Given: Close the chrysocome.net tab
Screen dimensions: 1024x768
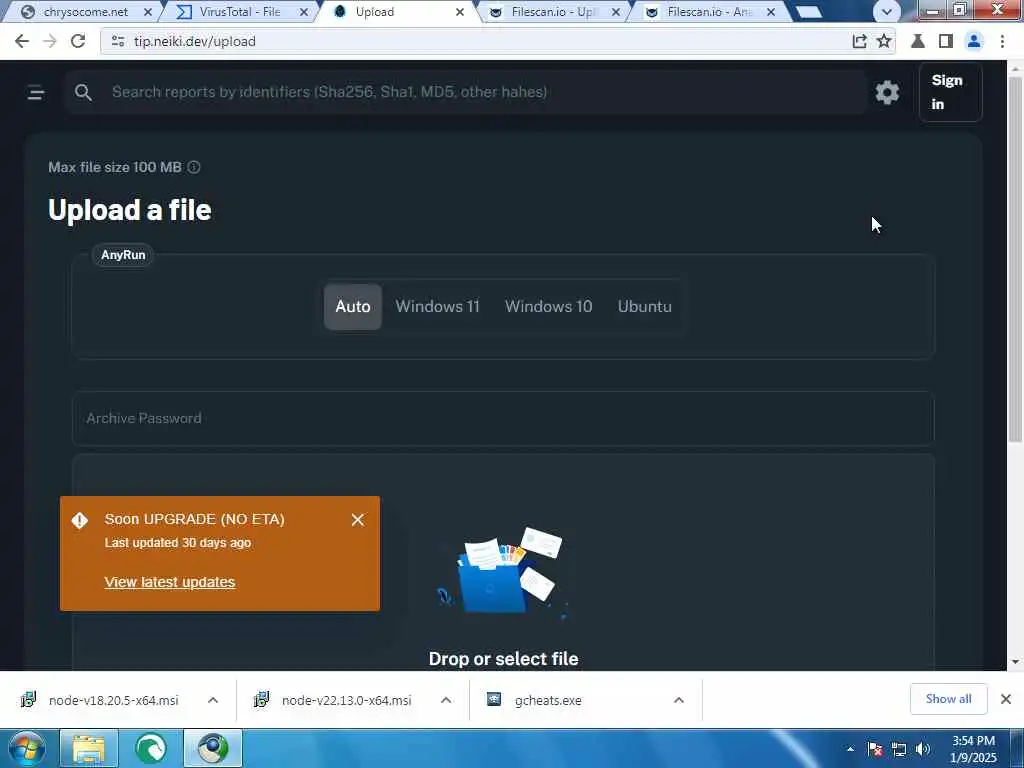Looking at the screenshot, I should [148, 12].
